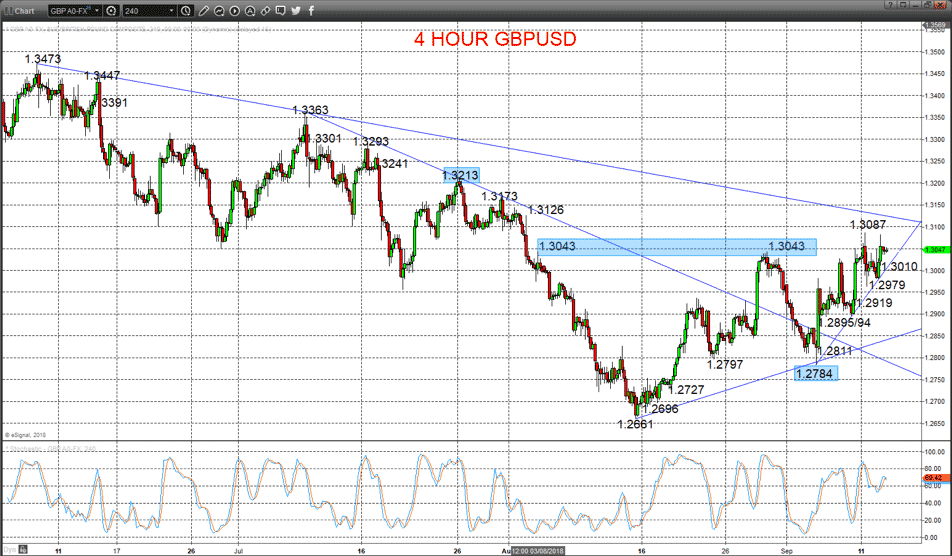Screen dimensions: 952x556
Task: Share chart via Twitter icon
Action: tap(296, 11)
